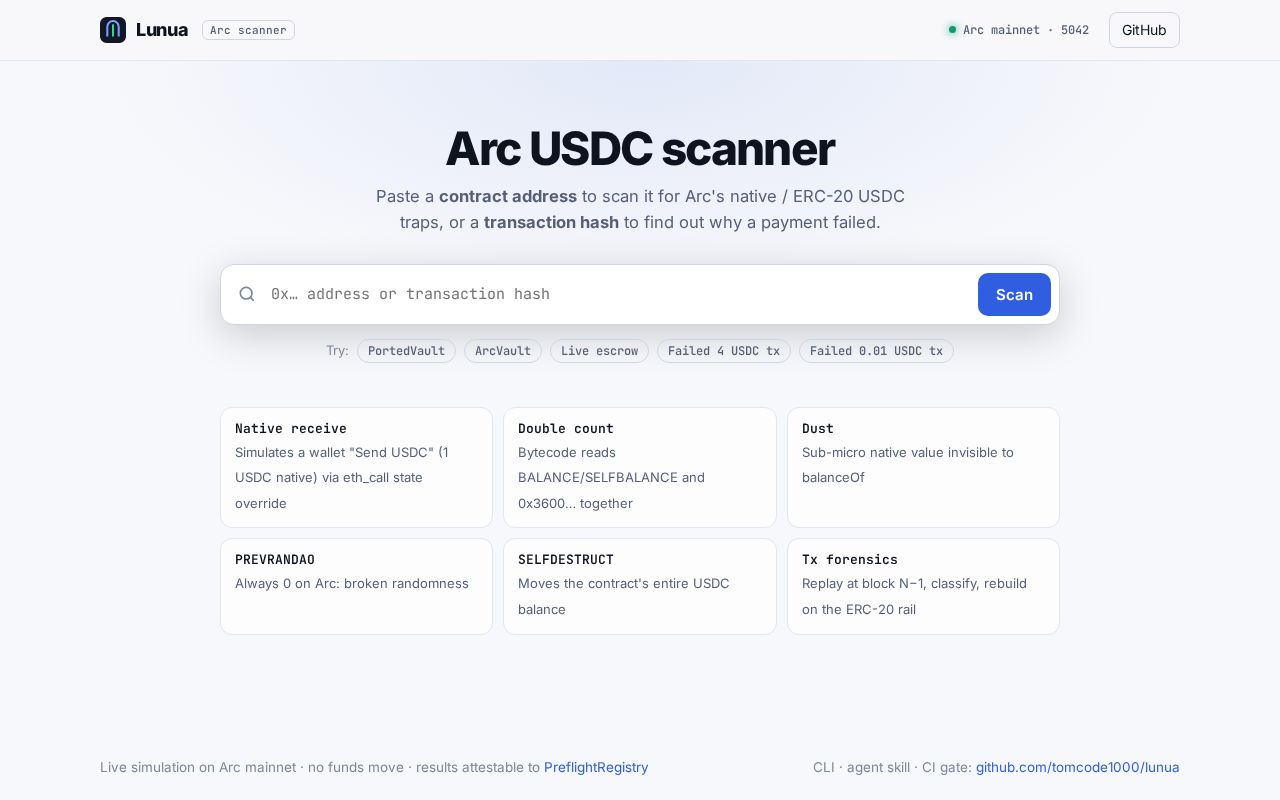Select the Tx forensics card
The height and width of the screenshot is (800, 1280).
[x=923, y=586]
